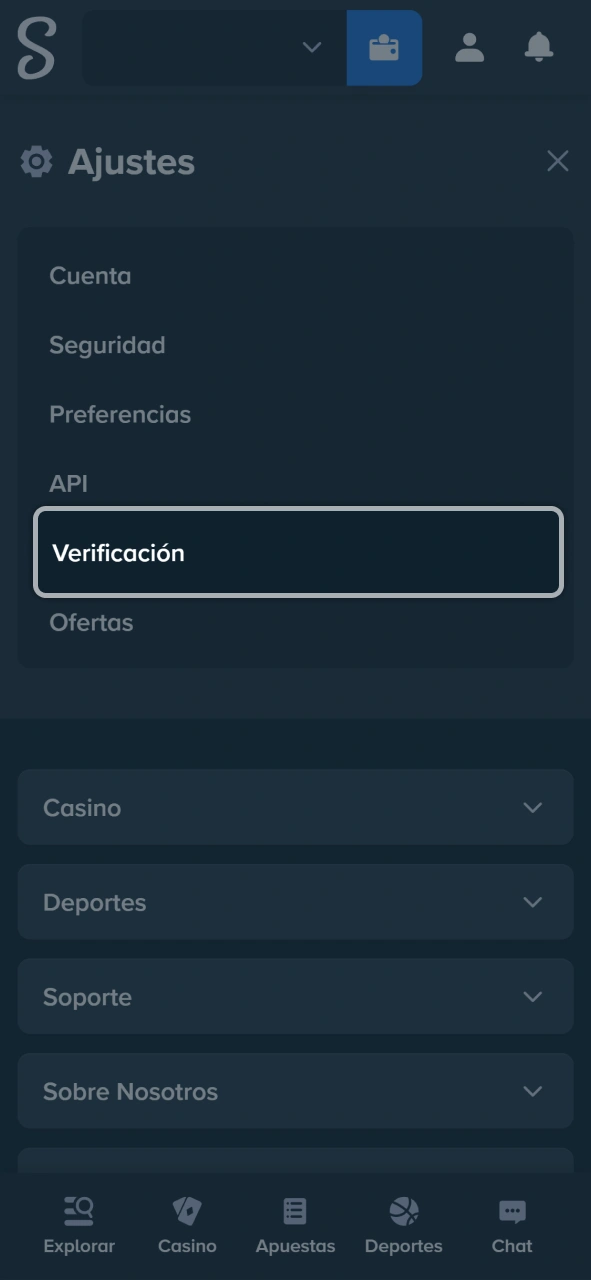Click the profile person icon
Viewport: 591px width, 1280px height.
pyautogui.click(x=469, y=47)
